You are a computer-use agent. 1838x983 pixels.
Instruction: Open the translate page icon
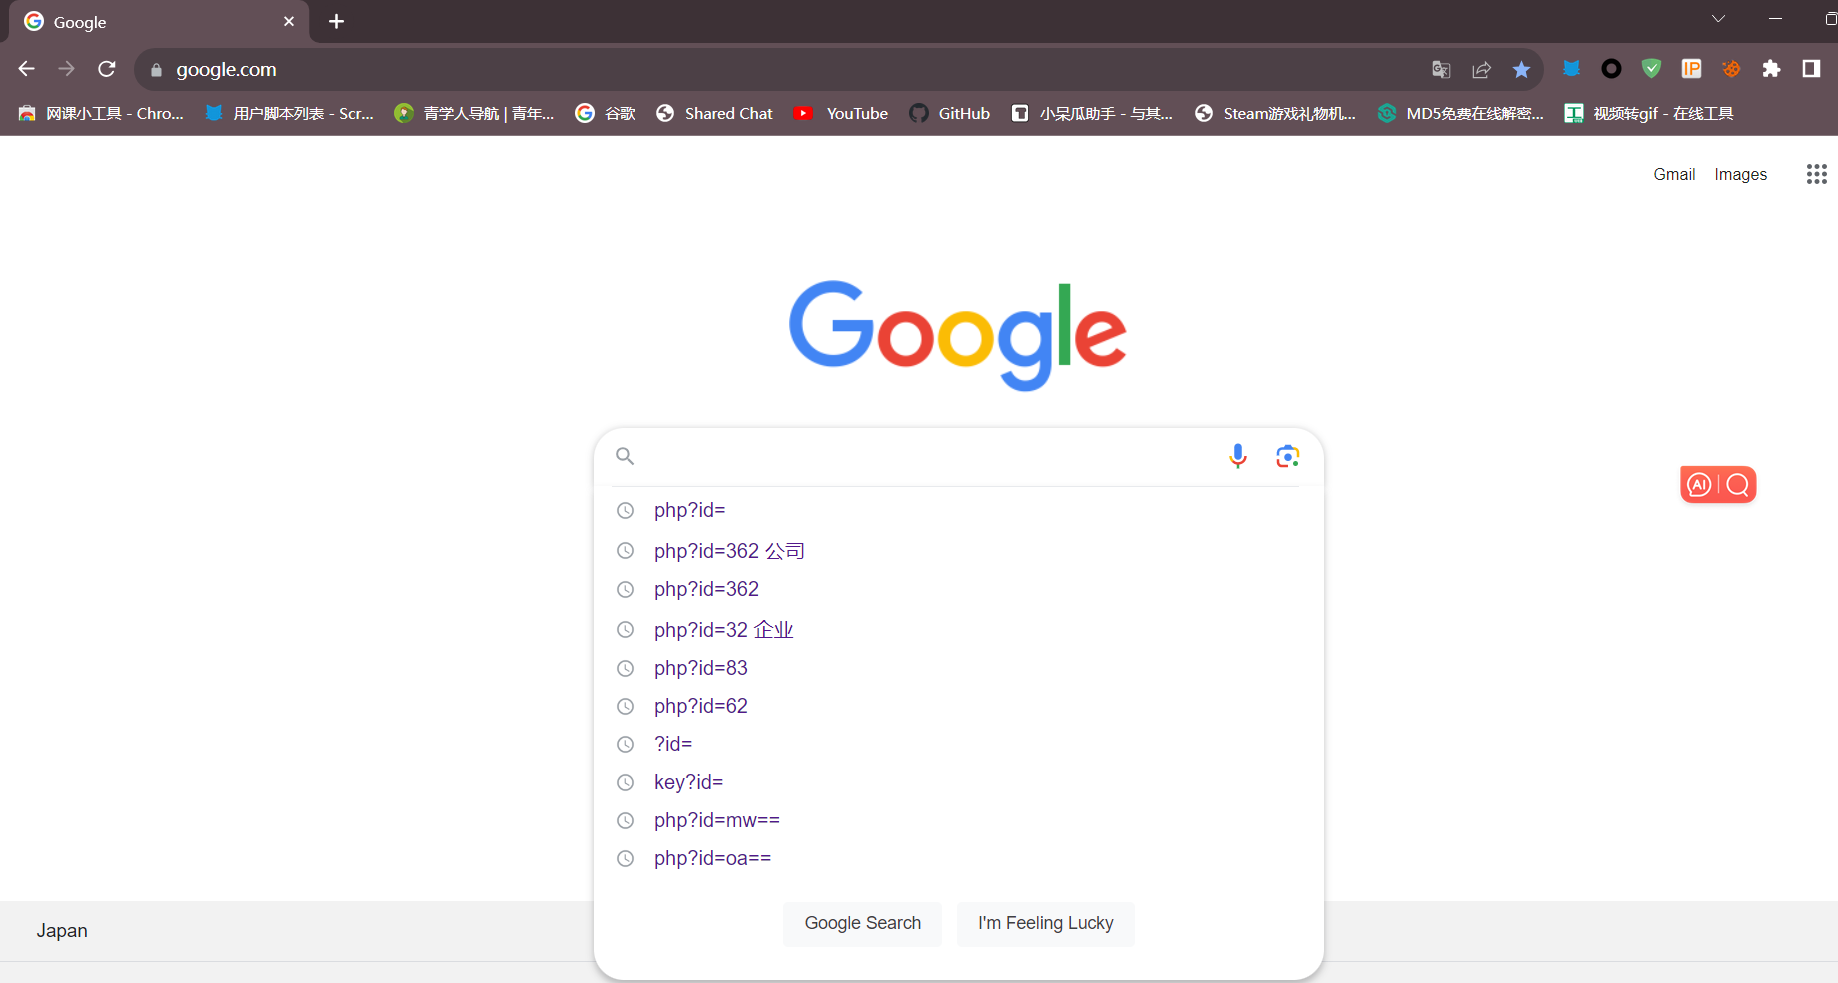(1441, 69)
